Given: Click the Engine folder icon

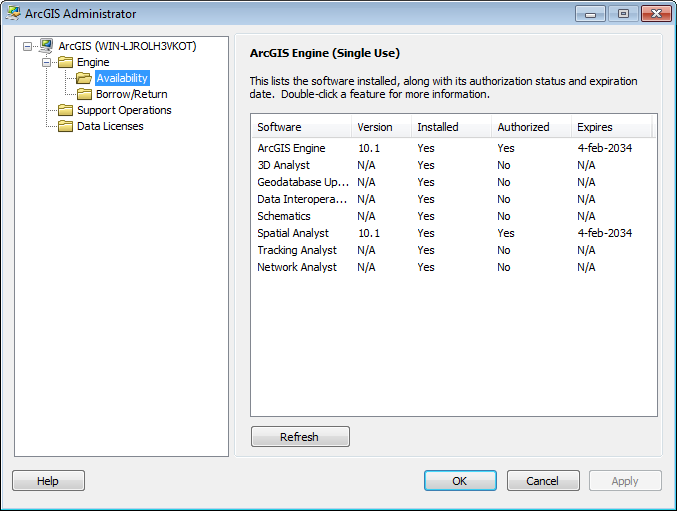Looking at the screenshot, I should (x=66, y=62).
